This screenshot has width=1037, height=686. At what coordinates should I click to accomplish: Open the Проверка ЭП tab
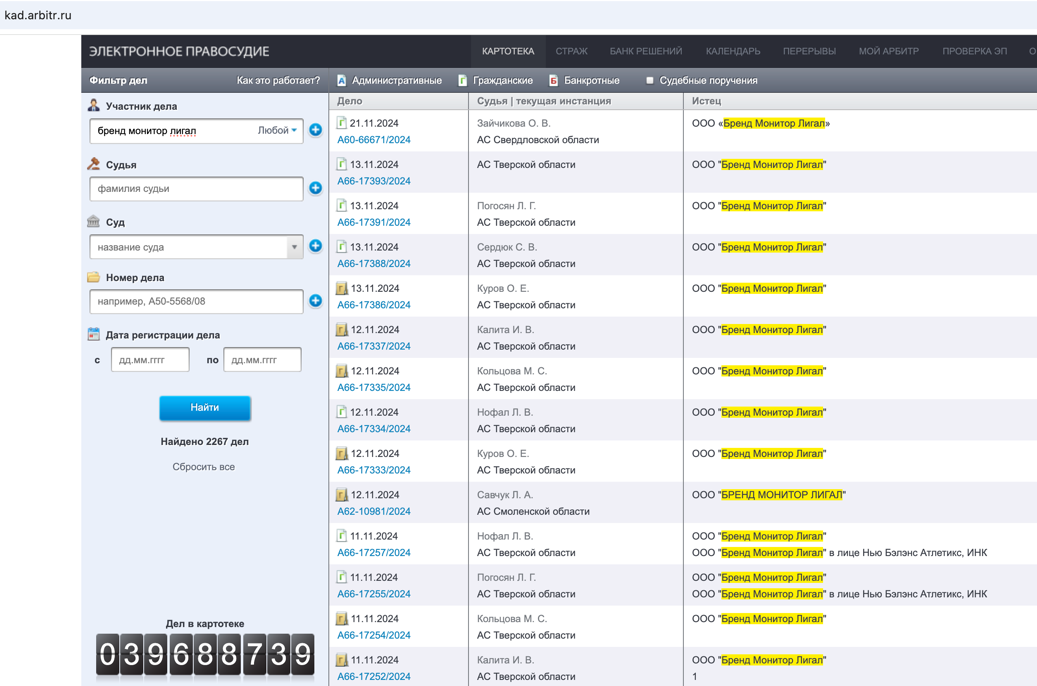point(975,51)
